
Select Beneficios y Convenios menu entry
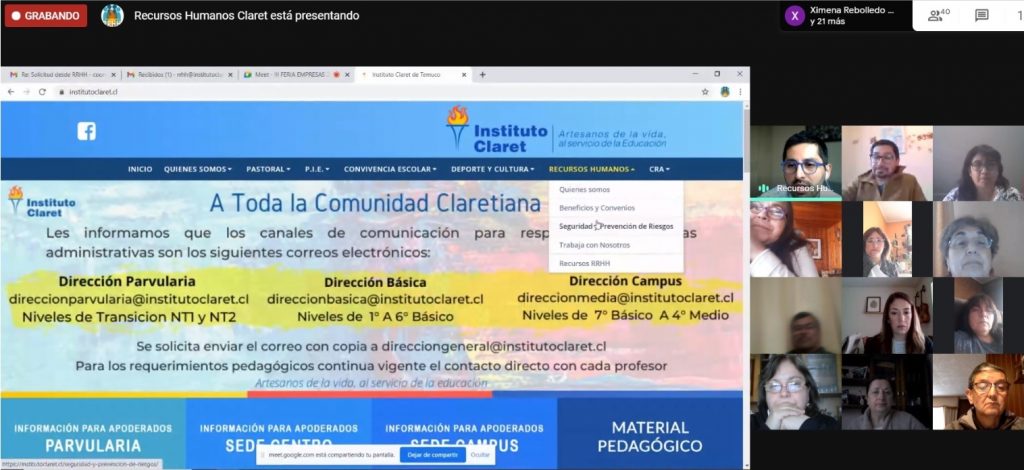click(x=597, y=207)
